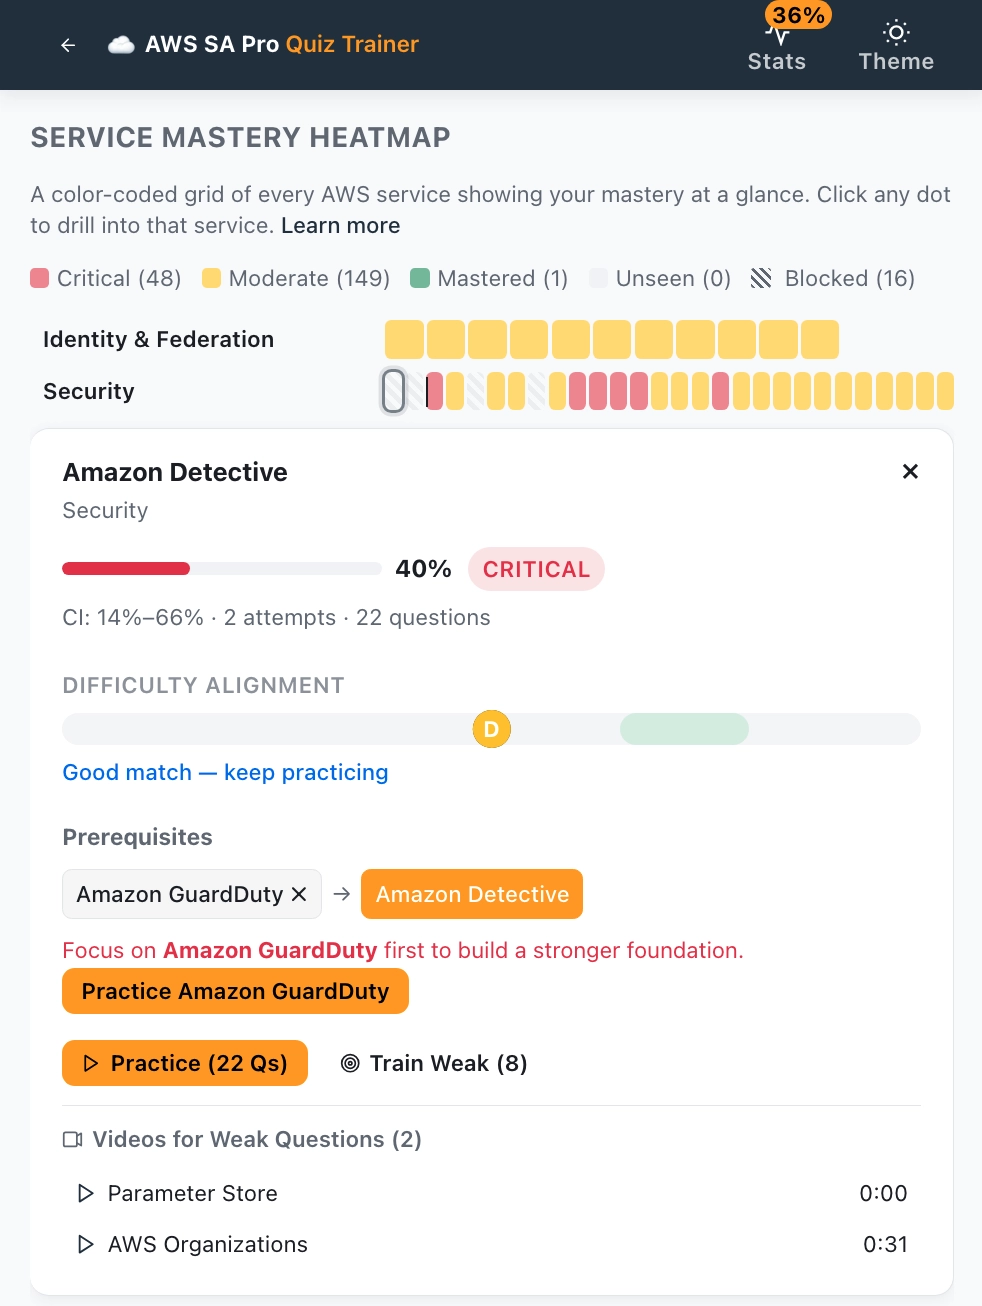Click the Amazon Detective prerequisite chip
The height and width of the screenshot is (1306, 982).
tap(471, 894)
